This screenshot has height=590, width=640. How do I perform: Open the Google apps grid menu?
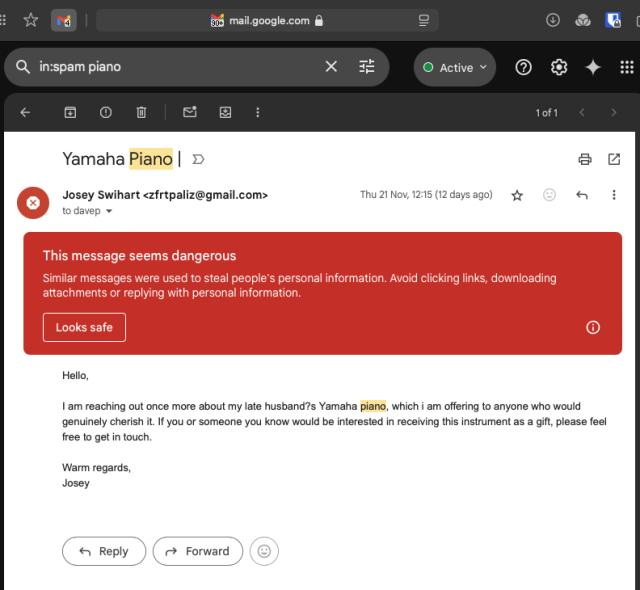[627, 67]
